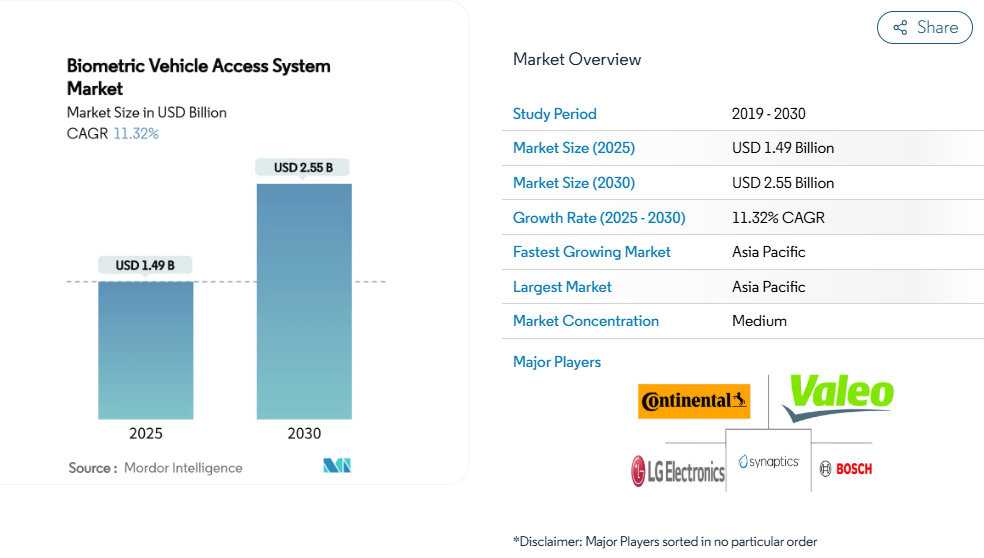This screenshot has width=984, height=558.
Task: Click the CAGR 11.32% value
Action: pyautogui.click(x=136, y=133)
